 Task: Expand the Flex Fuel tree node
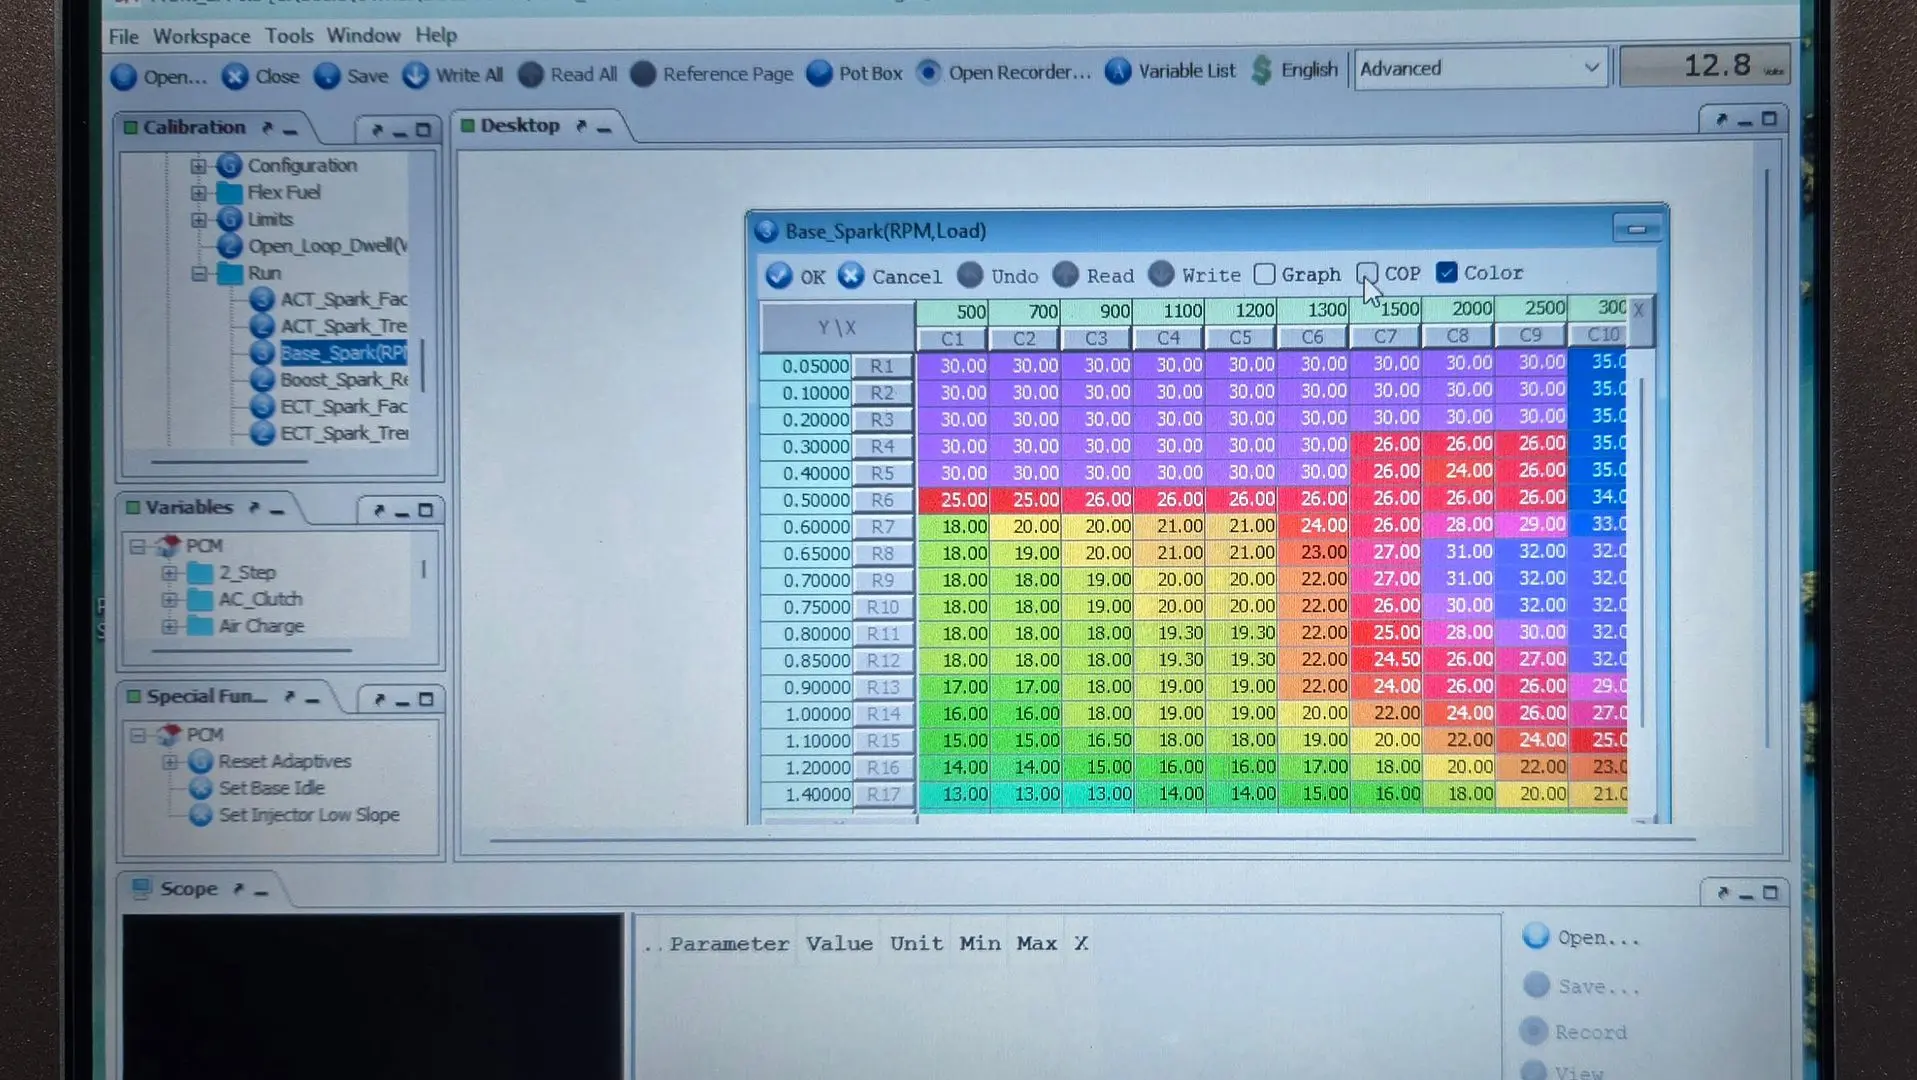point(198,192)
